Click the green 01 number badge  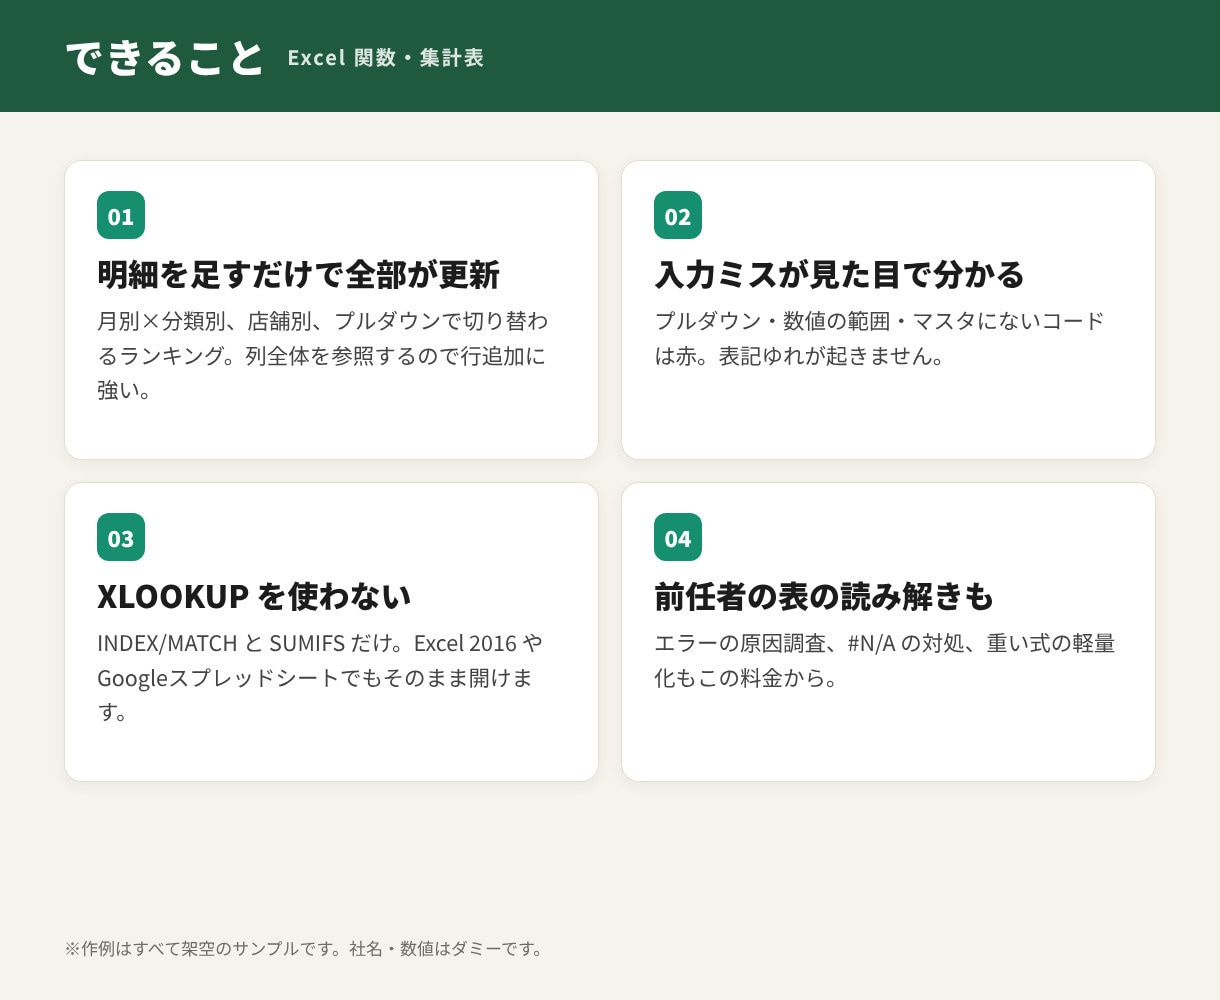point(121,215)
